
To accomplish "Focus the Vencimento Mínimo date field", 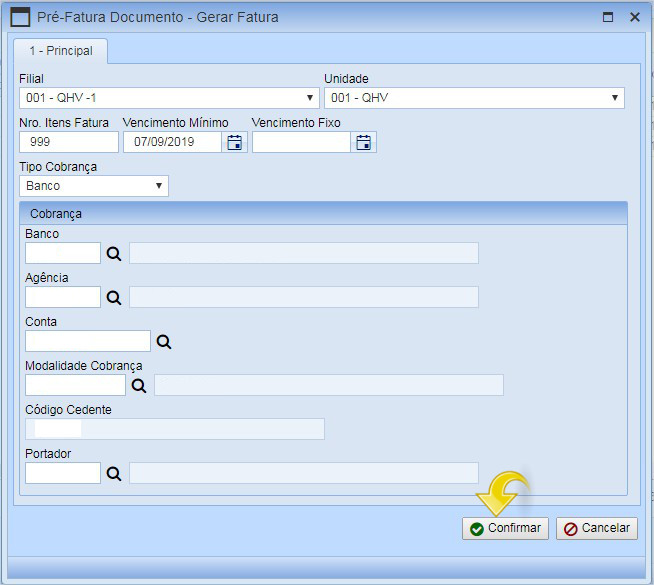I will click(x=172, y=143).
